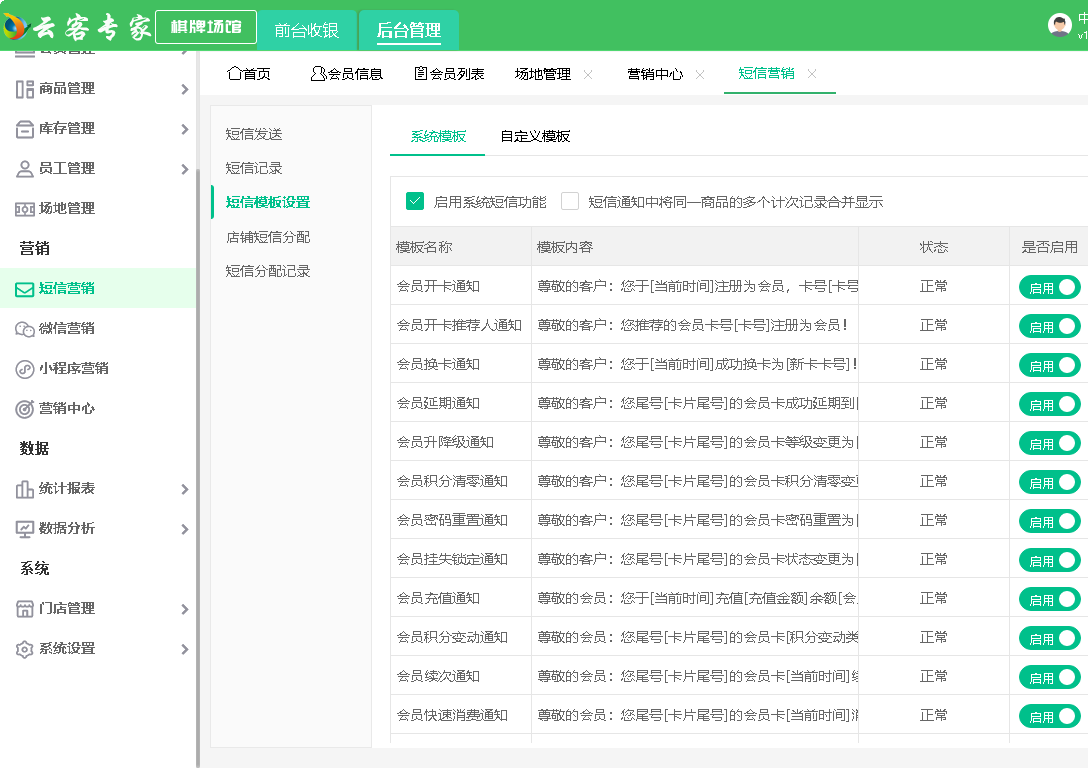Image resolution: width=1088 pixels, height=768 pixels.
Task: Open the 会员列表 page tab
Action: 449,74
